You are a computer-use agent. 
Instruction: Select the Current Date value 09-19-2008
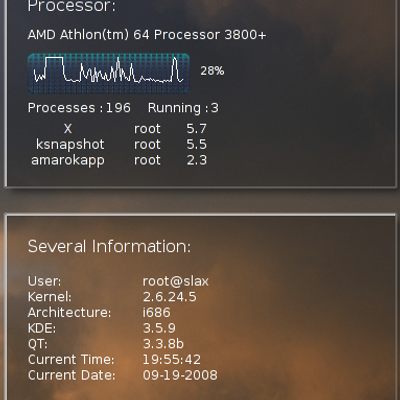pyautogui.click(x=180, y=375)
